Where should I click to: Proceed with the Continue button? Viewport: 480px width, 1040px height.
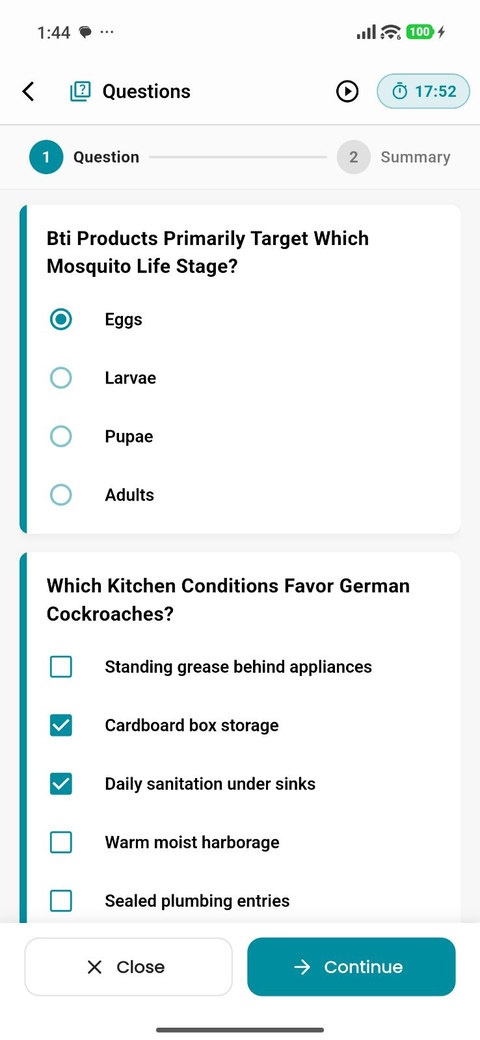point(351,967)
